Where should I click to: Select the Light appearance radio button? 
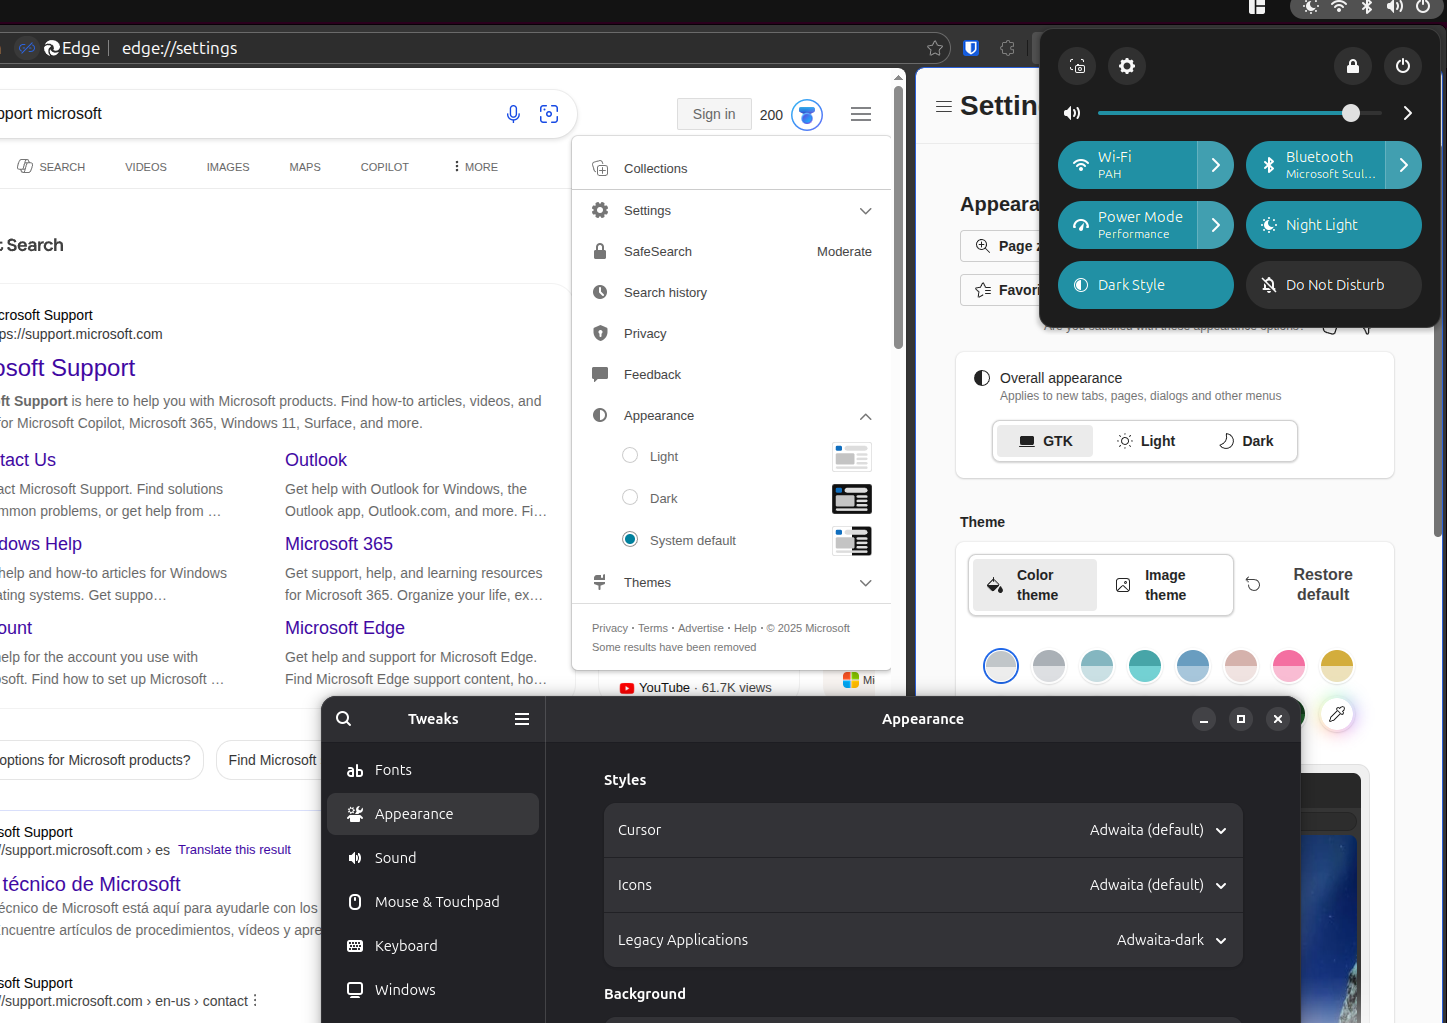630,456
